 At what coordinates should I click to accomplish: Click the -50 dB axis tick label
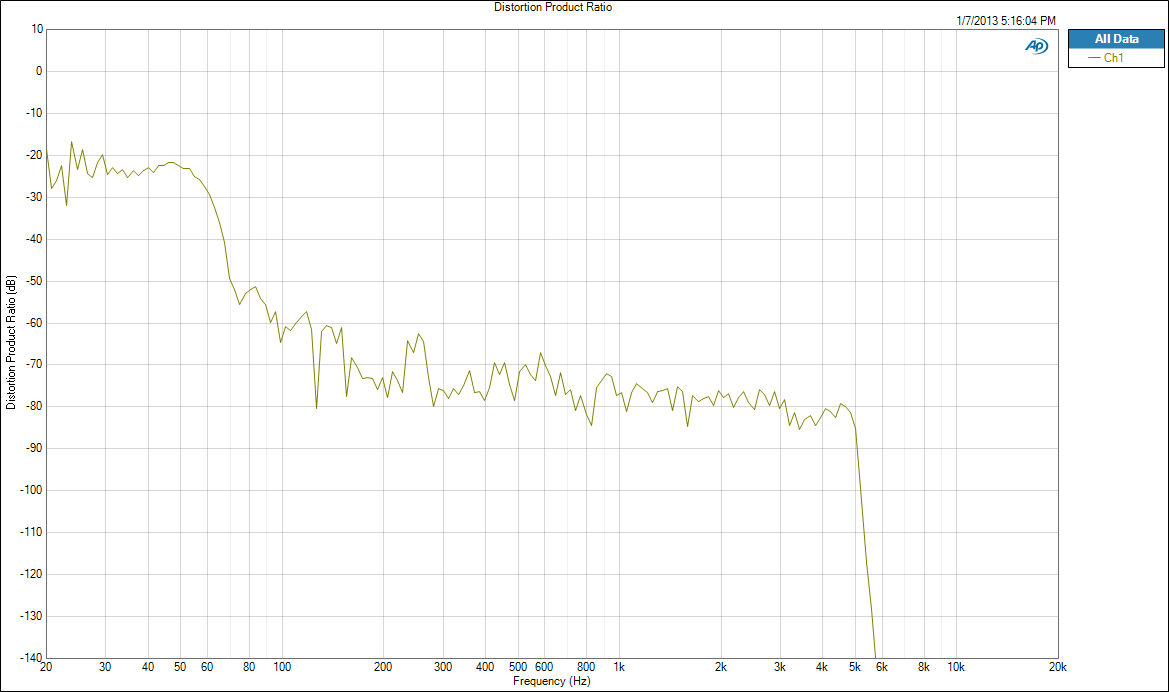(x=34, y=281)
